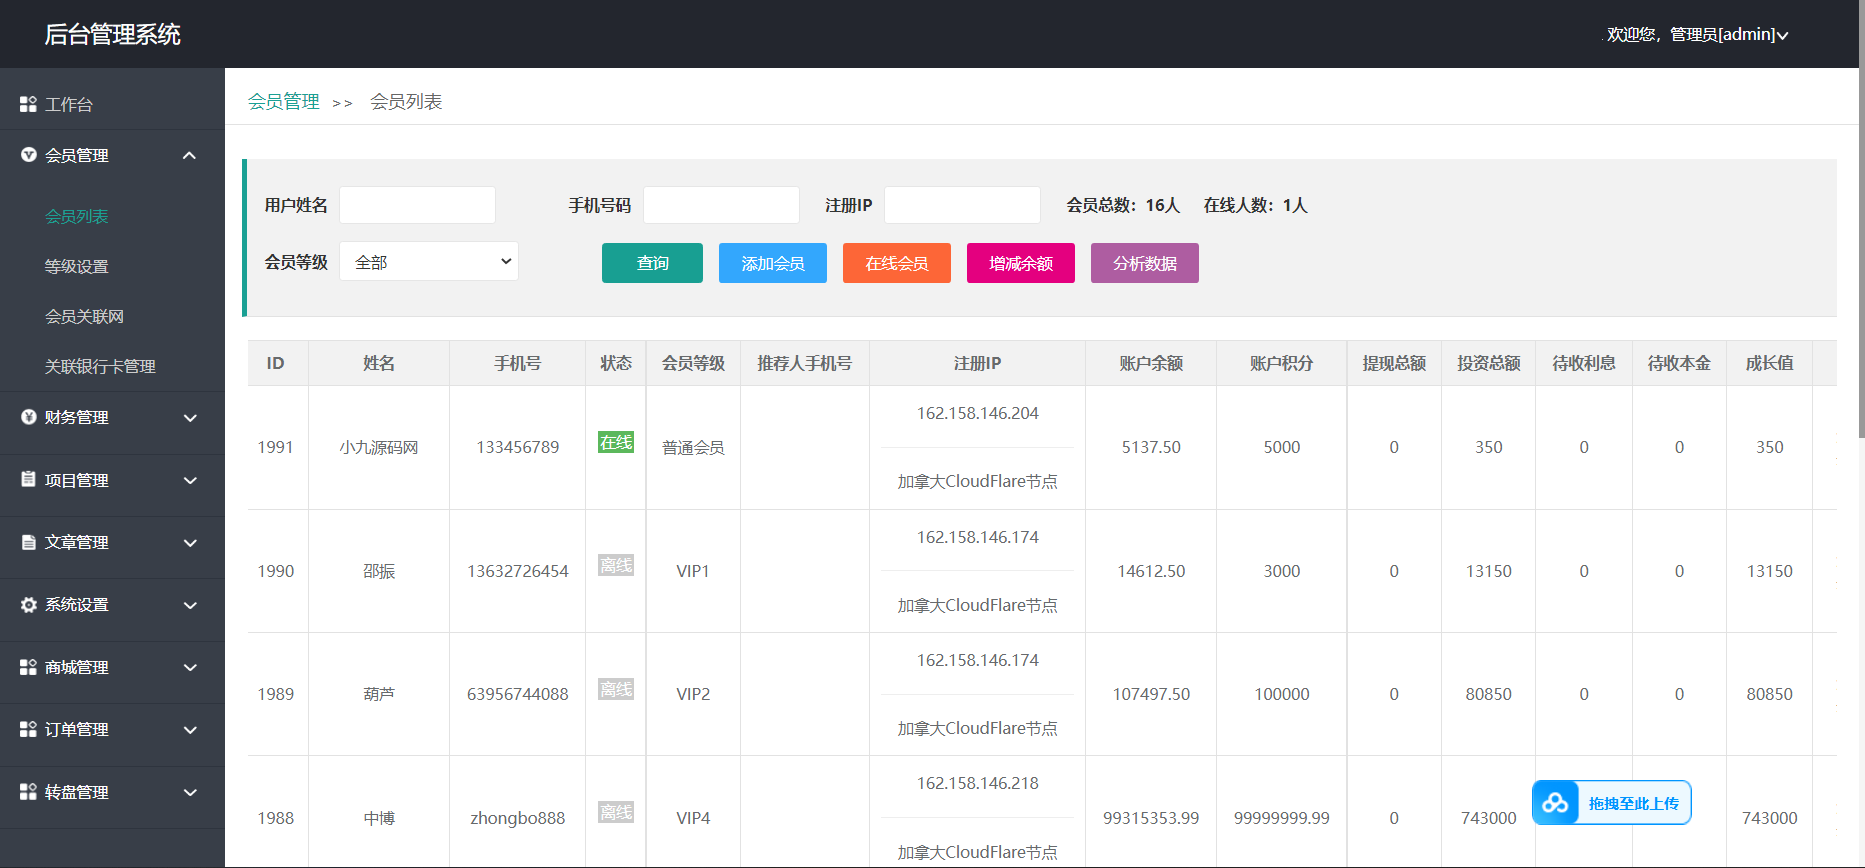The image size is (1865, 868).
Task: Click the balance value 107497.50
Action: click(1151, 694)
